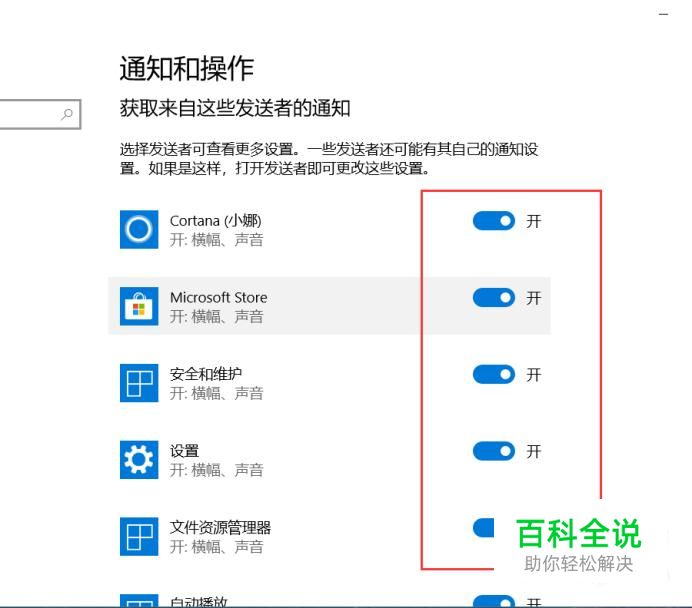692x608 pixels.
Task: Click 开: 横幅、声音 under Microsoft Store
Action: click(x=217, y=317)
